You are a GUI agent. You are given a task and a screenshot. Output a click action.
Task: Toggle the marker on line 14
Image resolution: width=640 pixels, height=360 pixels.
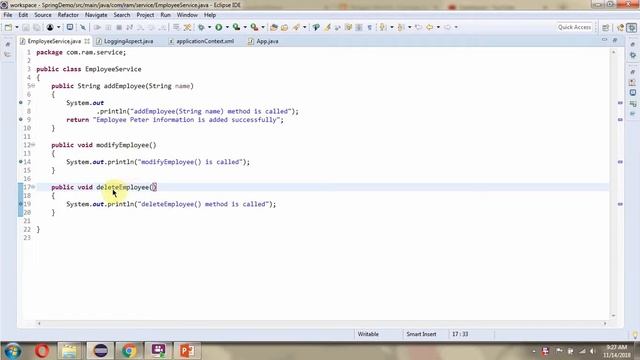click(x=20, y=162)
